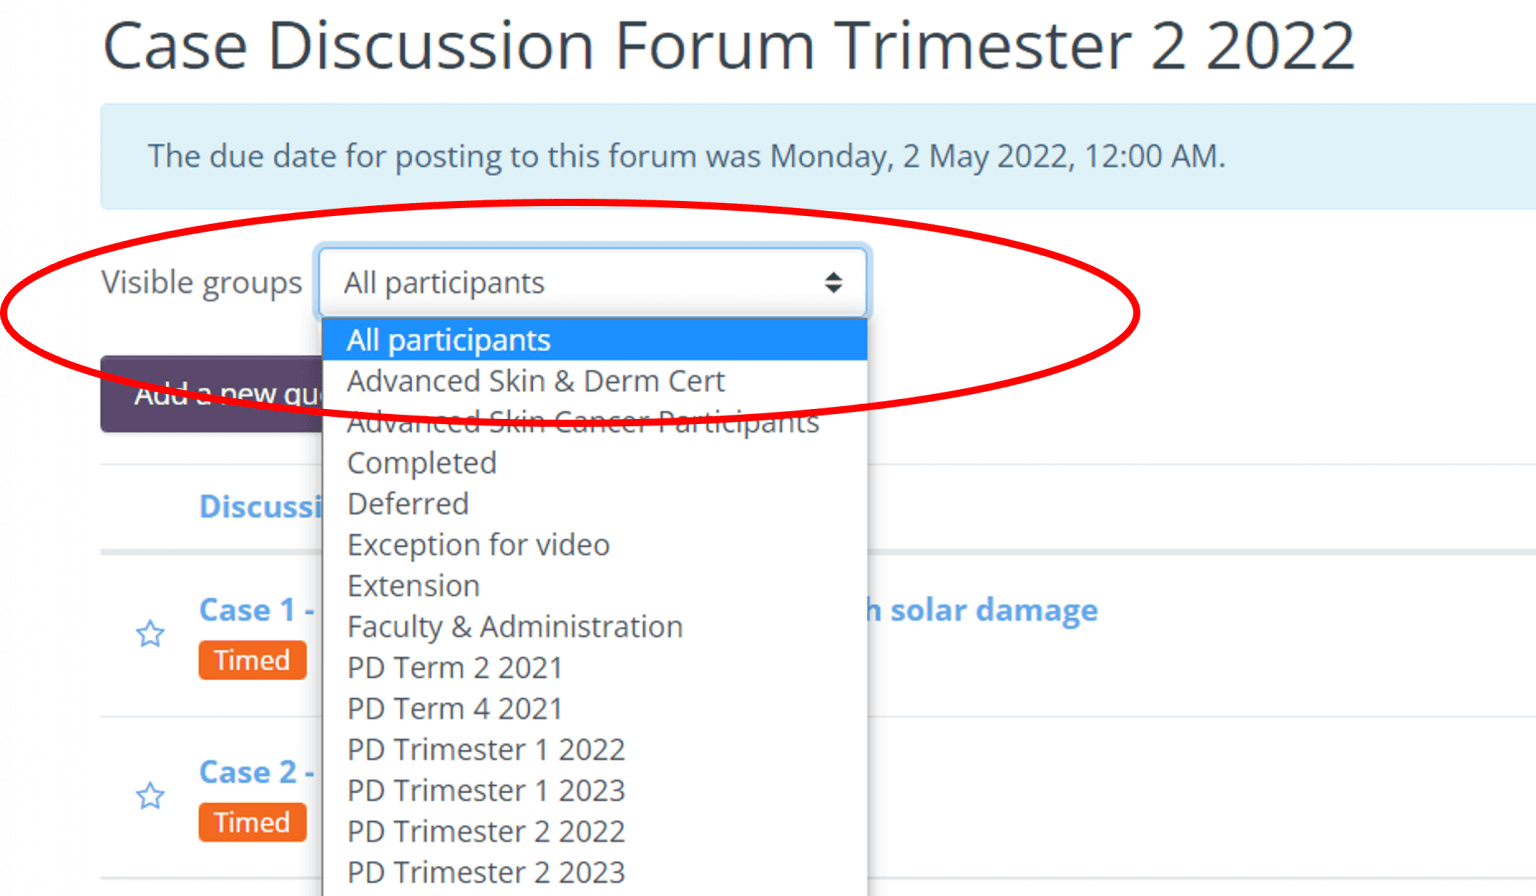Choose PD Trimester 1 2022 group
The image size is (1536, 896).
(486, 750)
